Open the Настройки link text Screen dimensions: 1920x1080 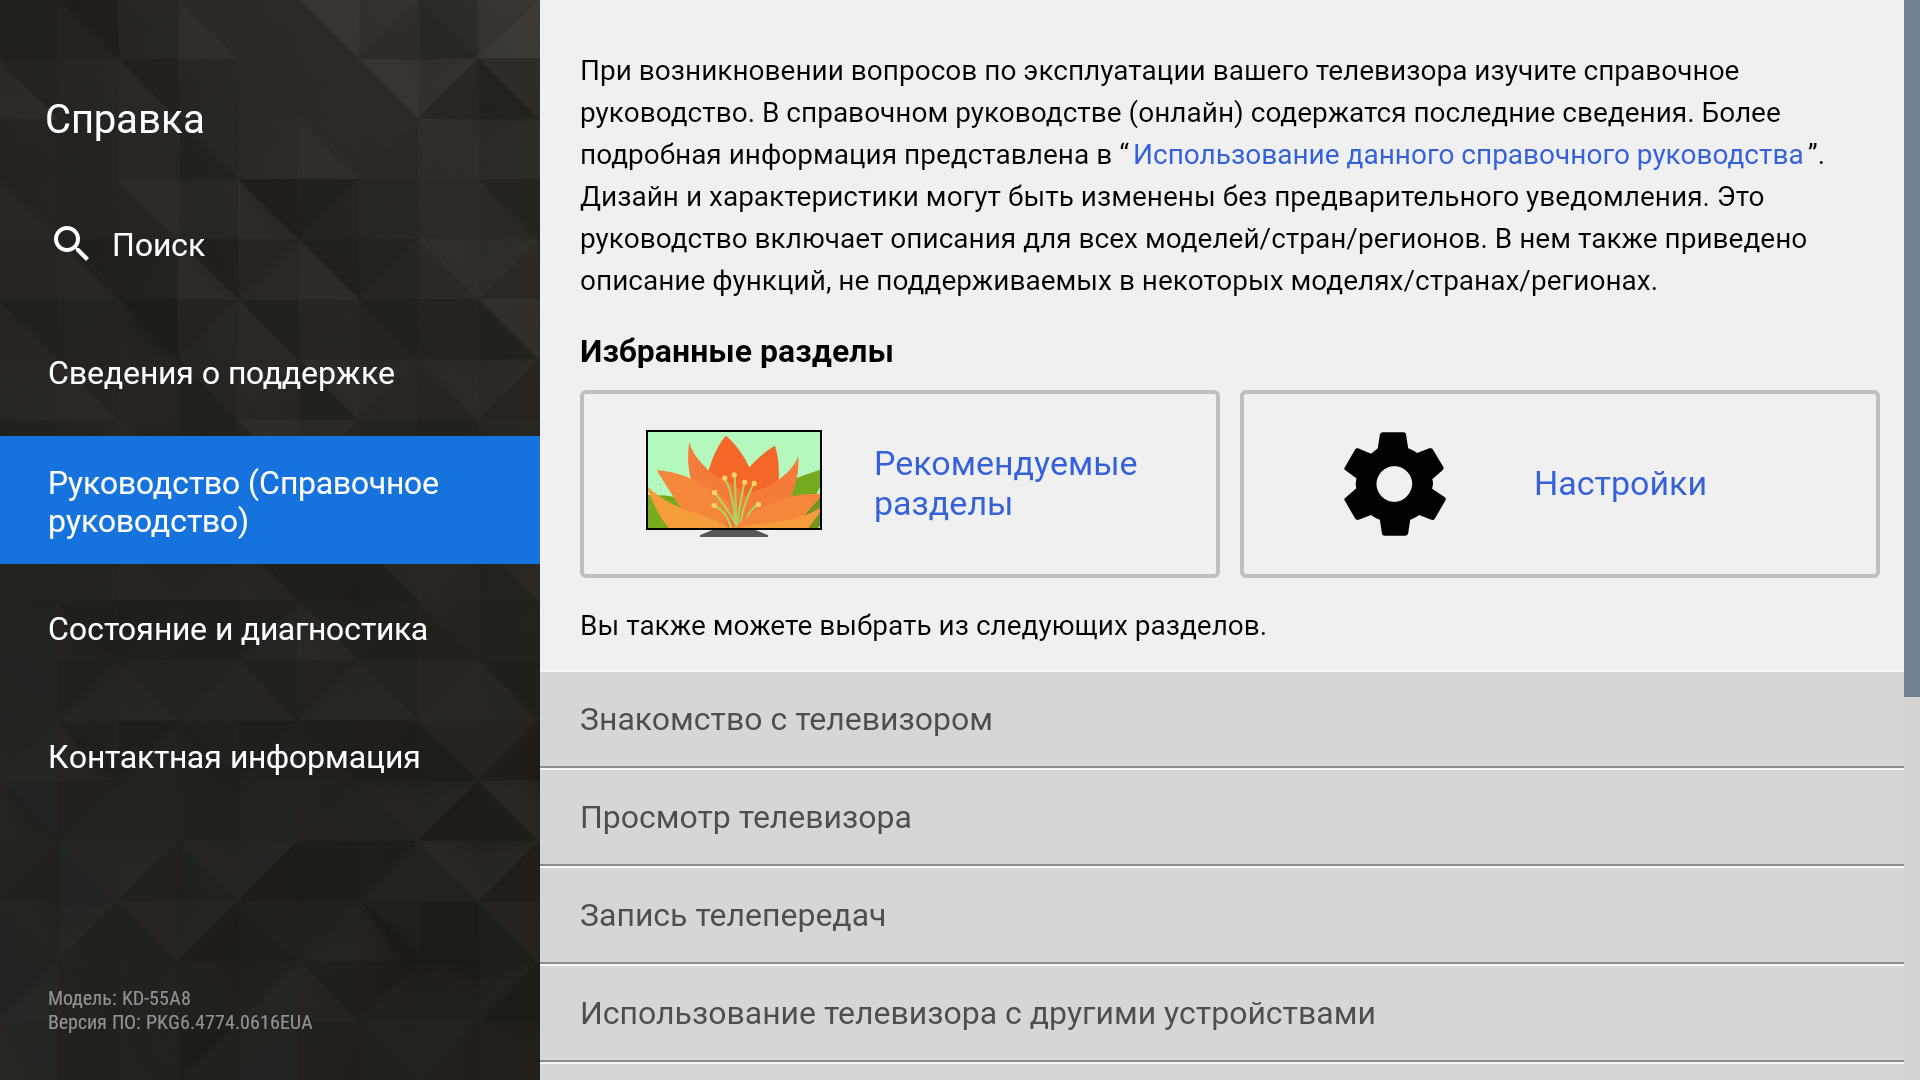click(1620, 484)
